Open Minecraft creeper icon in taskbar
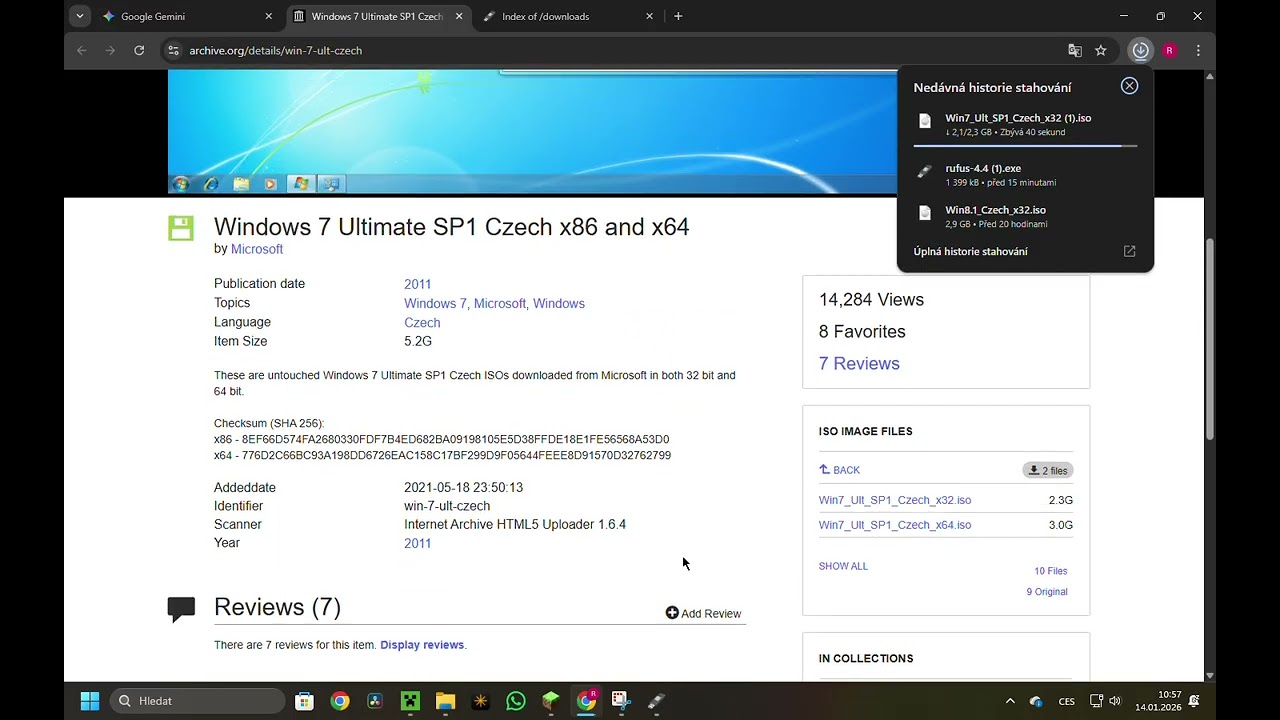 pyautogui.click(x=410, y=701)
